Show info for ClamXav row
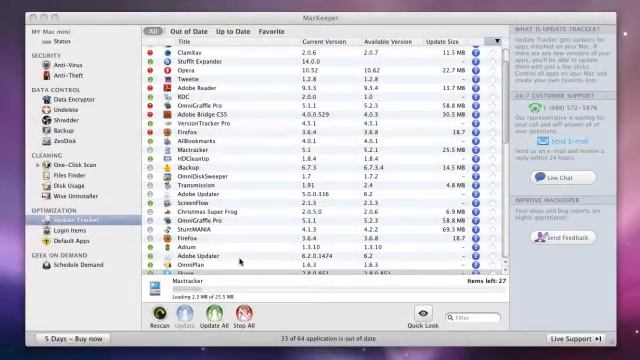This screenshot has height=360, width=640. coord(476,53)
